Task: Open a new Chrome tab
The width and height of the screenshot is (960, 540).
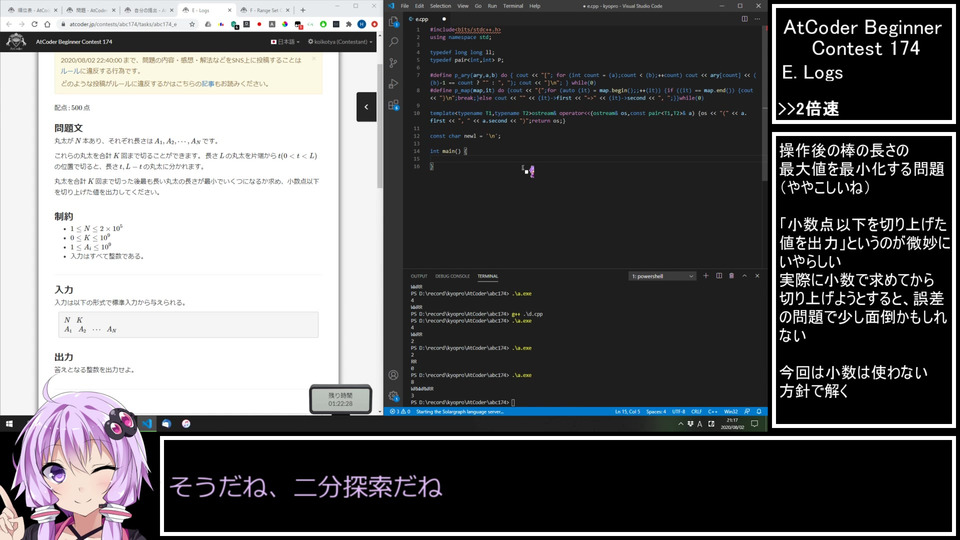Action: click(x=302, y=10)
